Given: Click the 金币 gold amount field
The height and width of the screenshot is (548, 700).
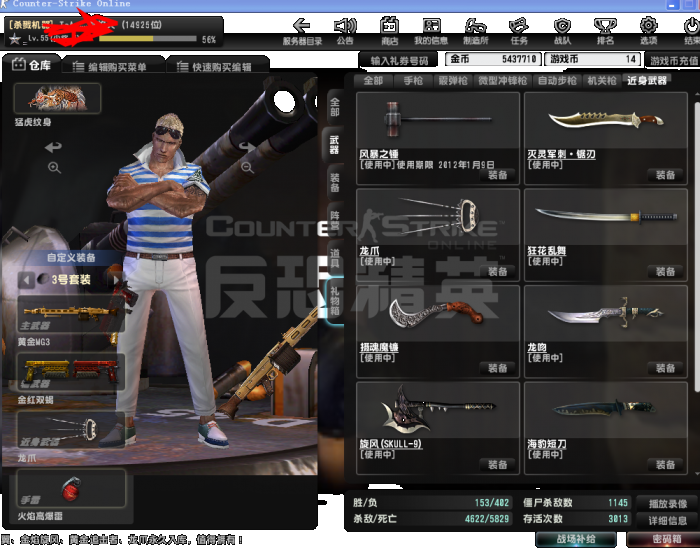Looking at the screenshot, I should coord(493,59).
